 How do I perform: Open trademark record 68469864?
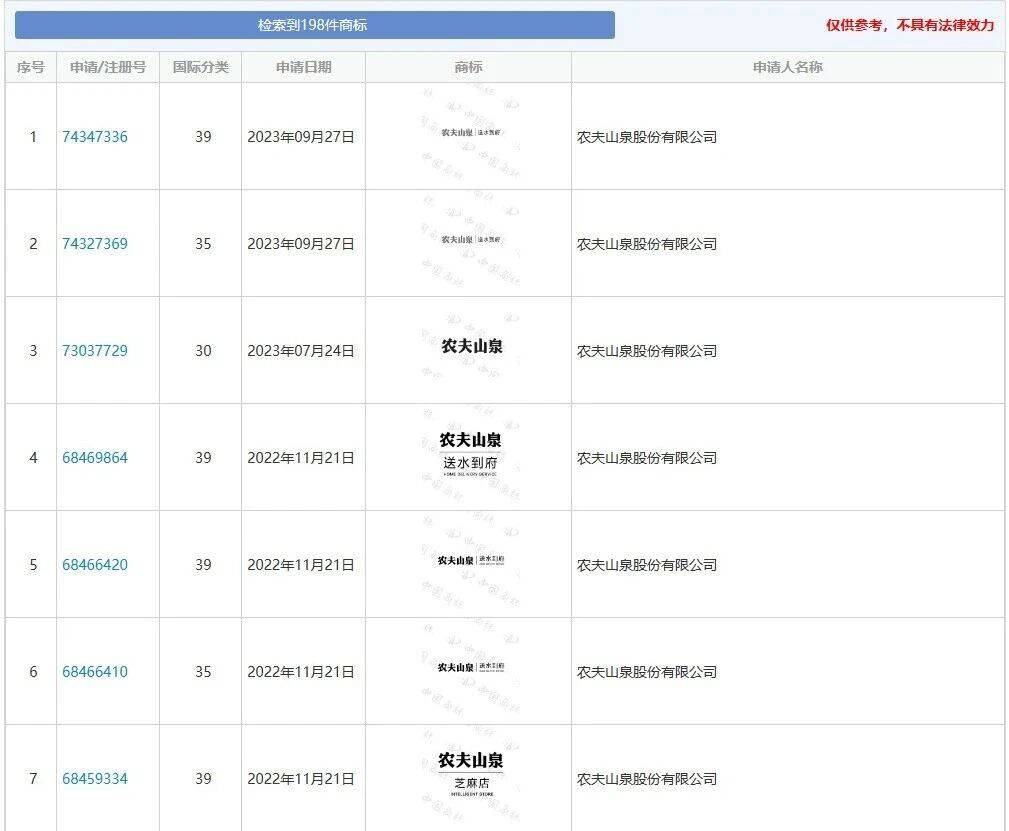(x=95, y=458)
